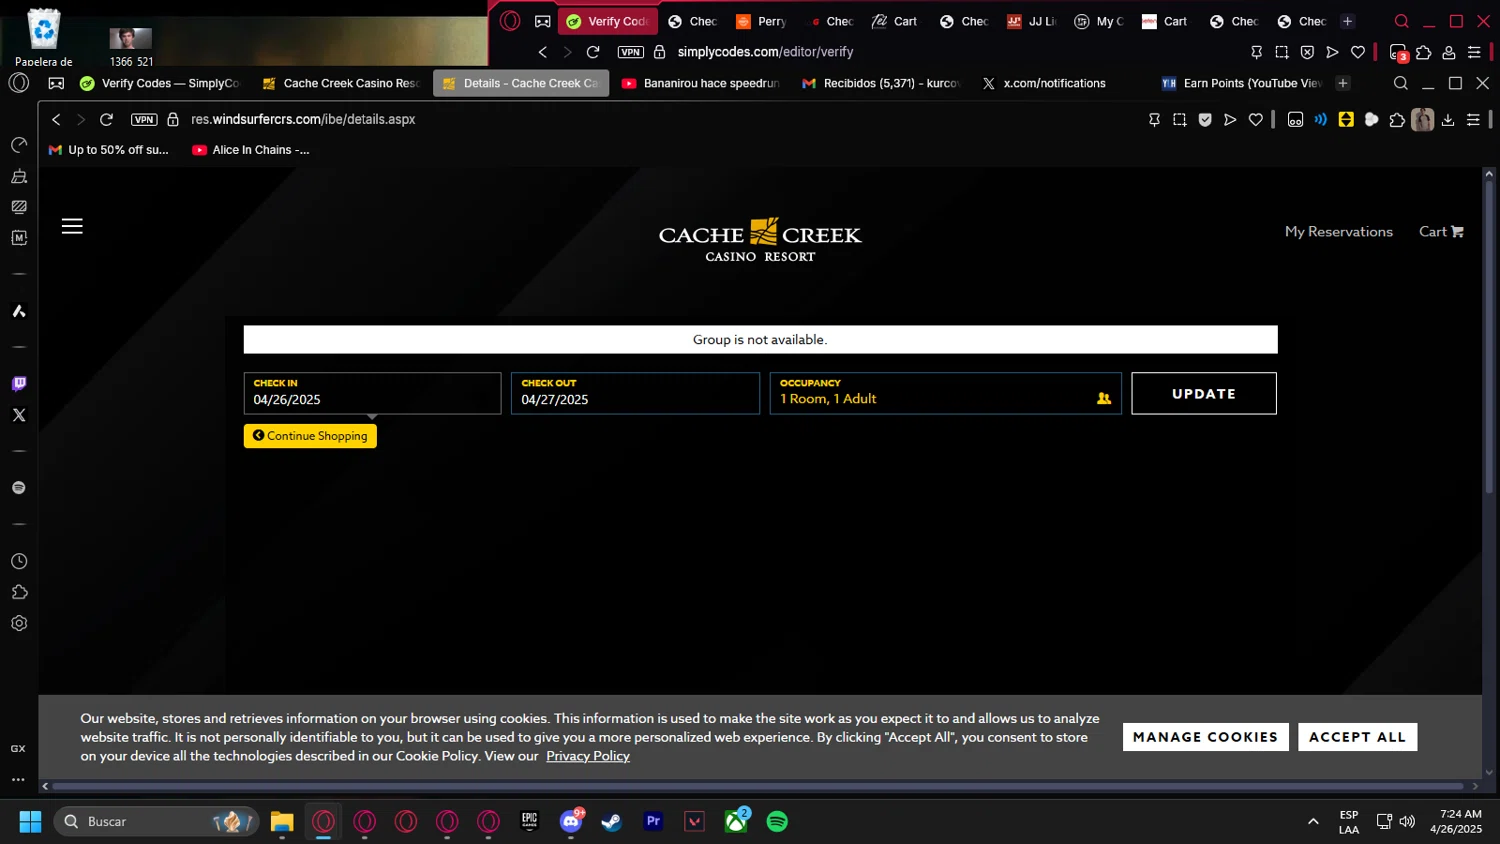This screenshot has width=1500, height=844.
Task: Open sidebar three-dots more menu
Action: coord(18,779)
